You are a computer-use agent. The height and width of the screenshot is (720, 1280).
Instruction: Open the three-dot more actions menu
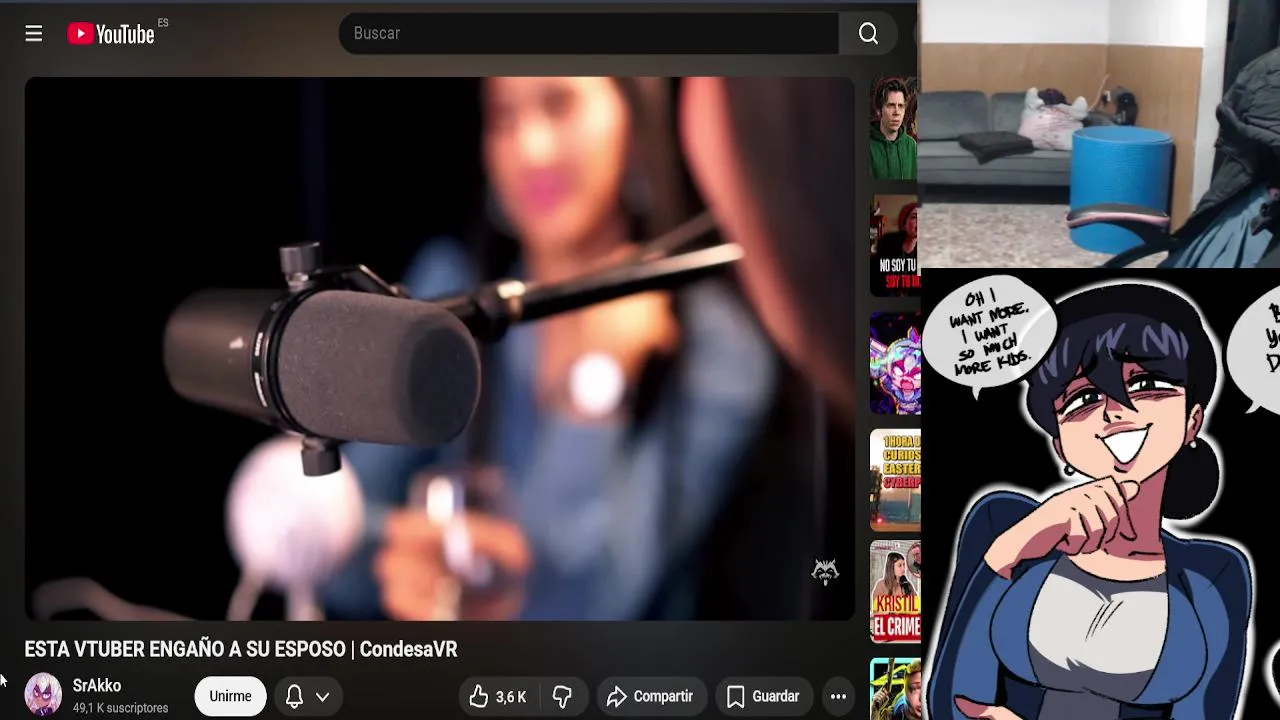838,696
